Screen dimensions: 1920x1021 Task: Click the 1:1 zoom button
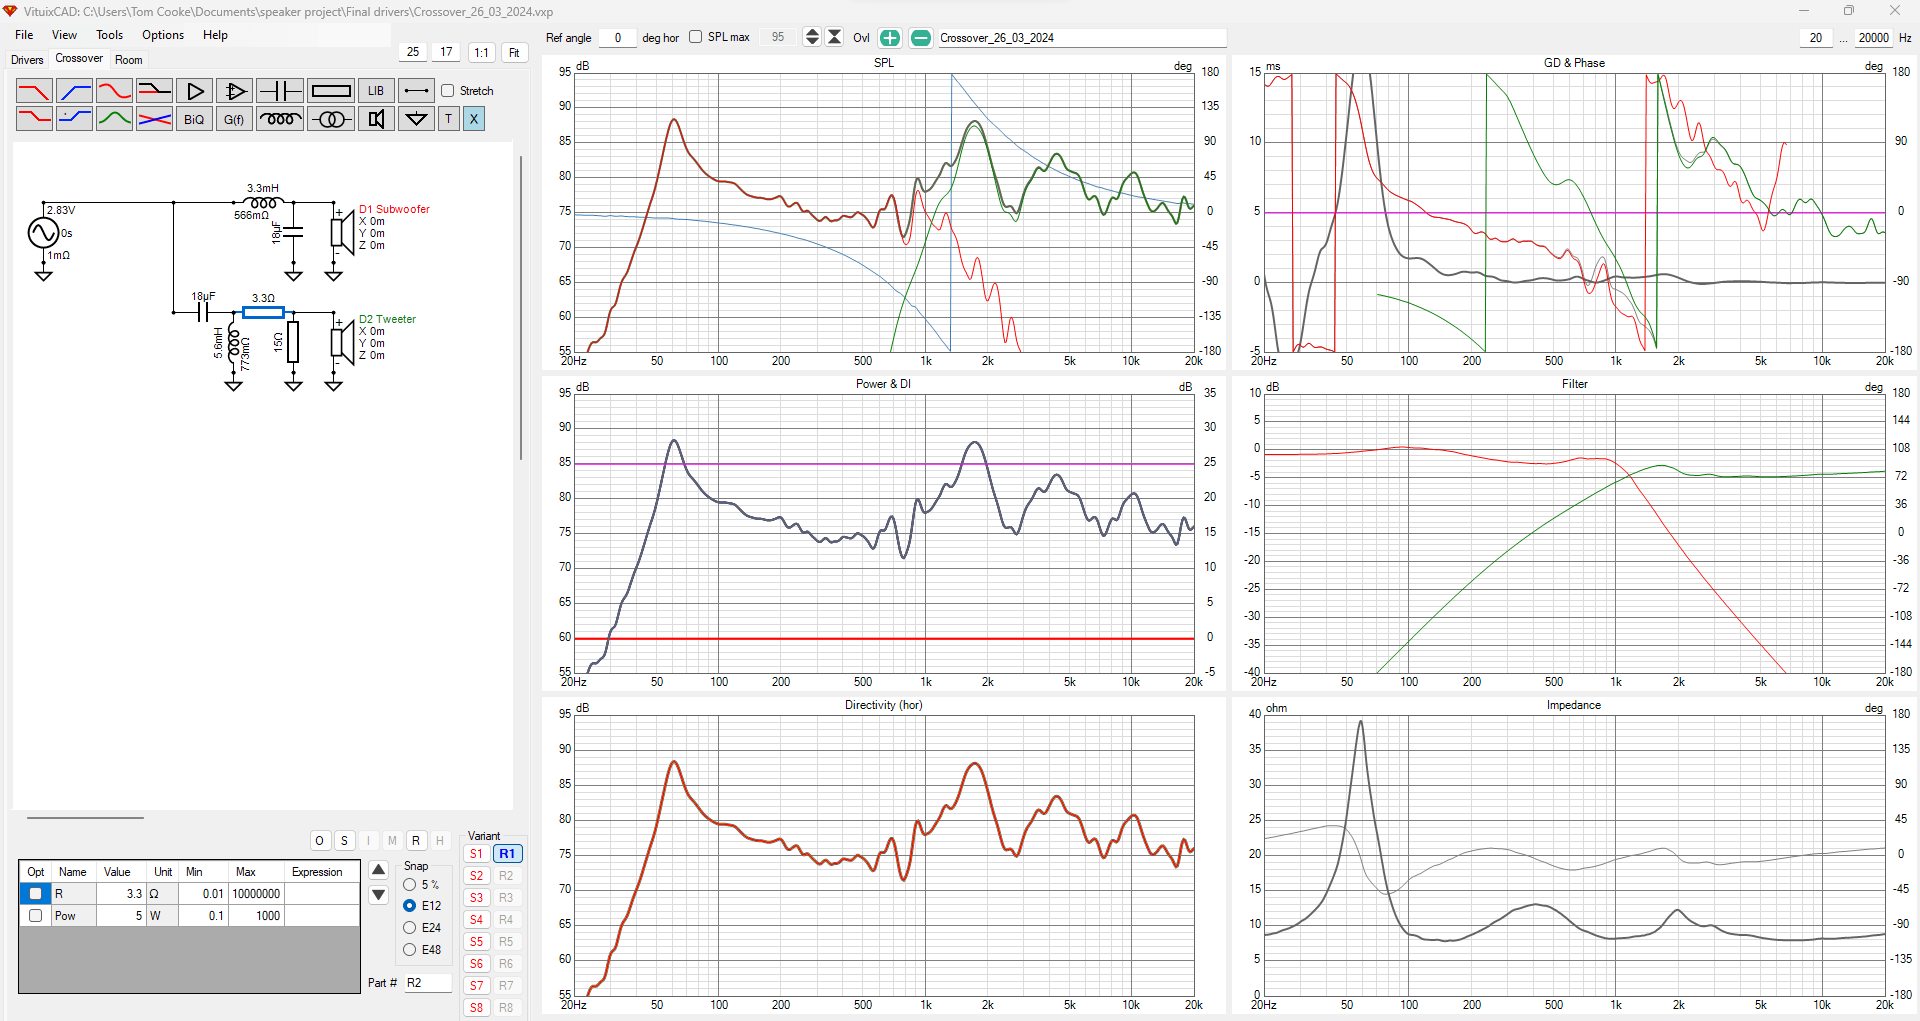coord(482,53)
